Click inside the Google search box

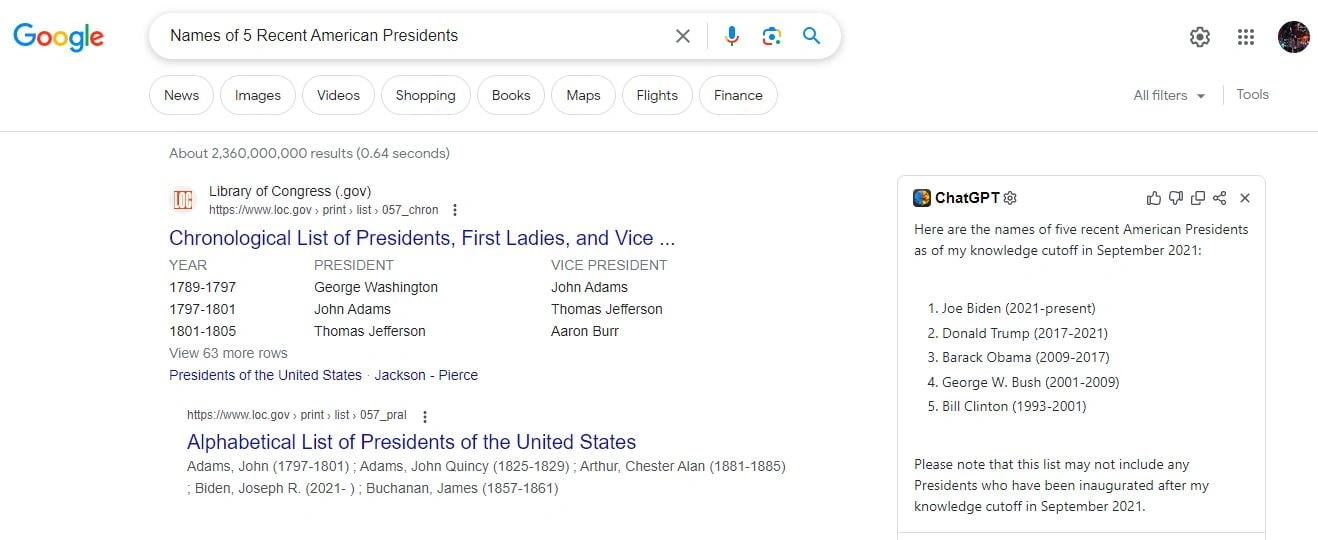410,36
